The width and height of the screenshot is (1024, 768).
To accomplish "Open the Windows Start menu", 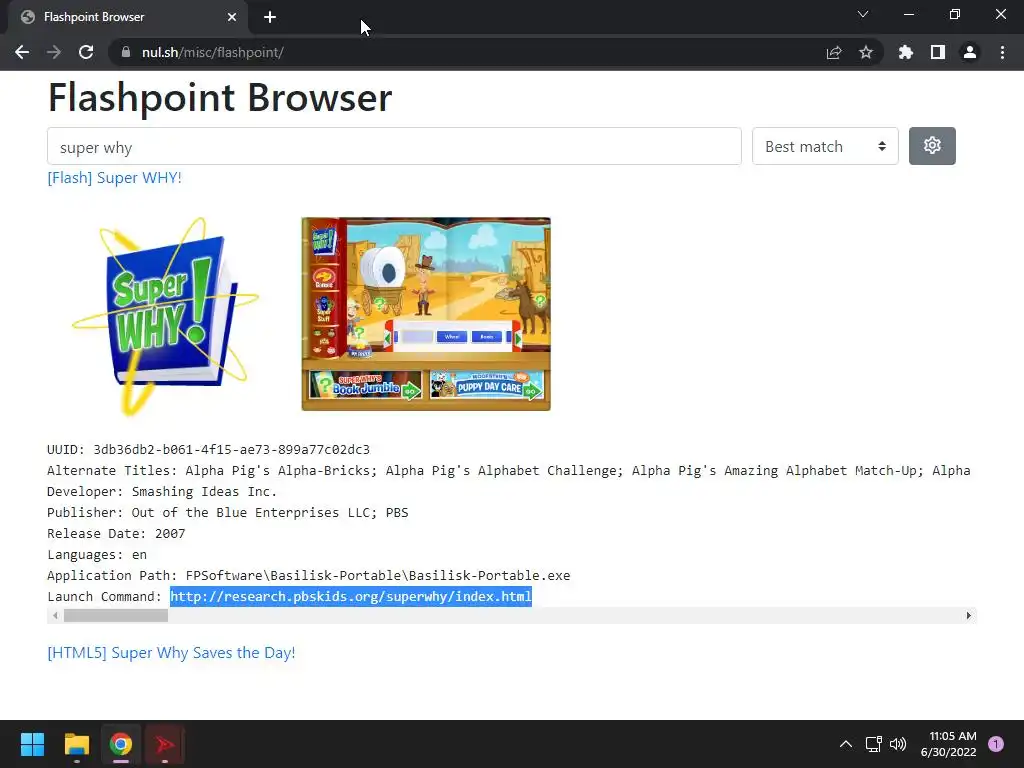I will (x=32, y=744).
